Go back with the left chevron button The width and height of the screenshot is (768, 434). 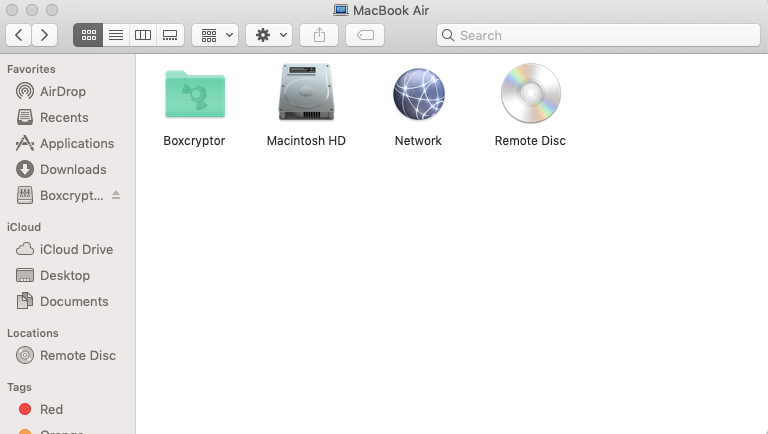coord(19,35)
